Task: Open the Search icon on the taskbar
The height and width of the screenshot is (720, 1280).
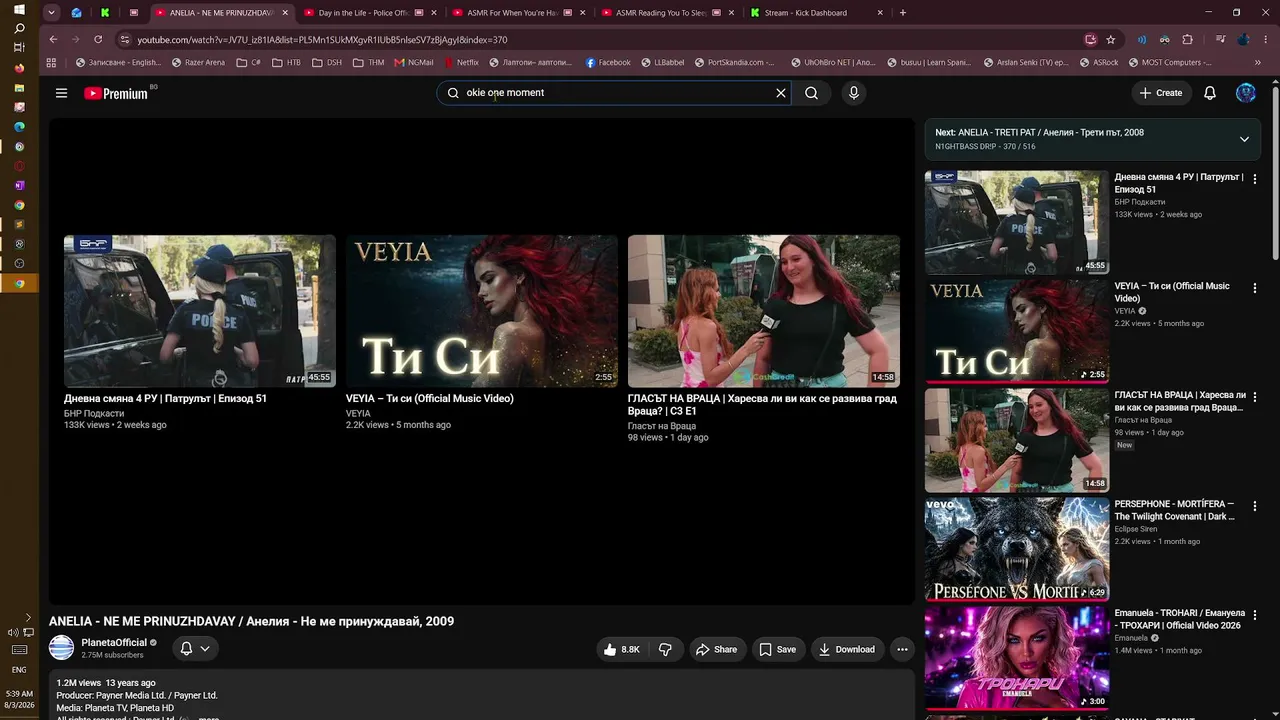Action: pos(19,28)
